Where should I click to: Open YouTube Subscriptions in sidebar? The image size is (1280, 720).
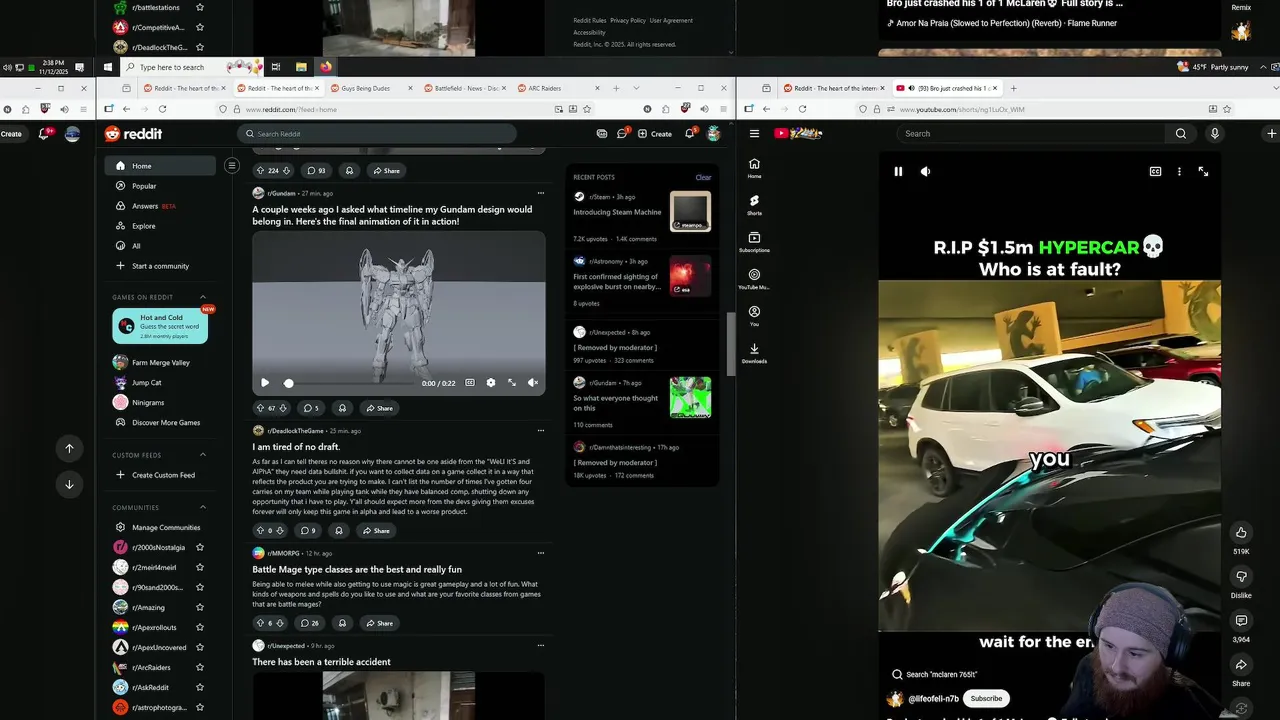click(754, 241)
